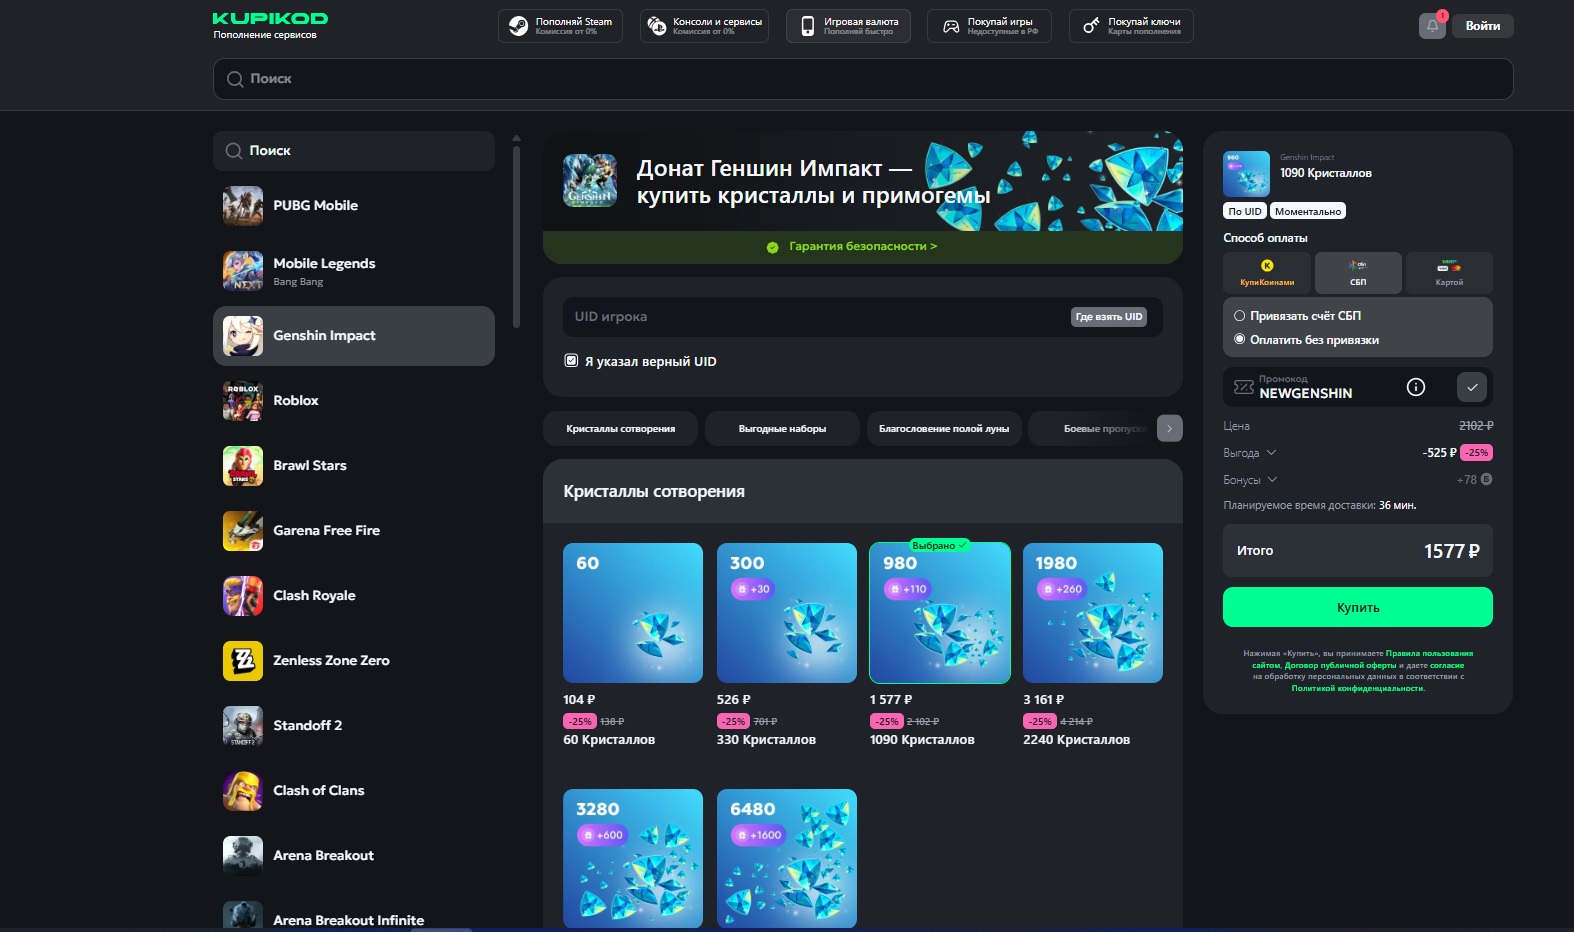The width and height of the screenshot is (1574, 932).
Task: Switch to 'Выгодные наборы' tab
Action: click(782, 428)
